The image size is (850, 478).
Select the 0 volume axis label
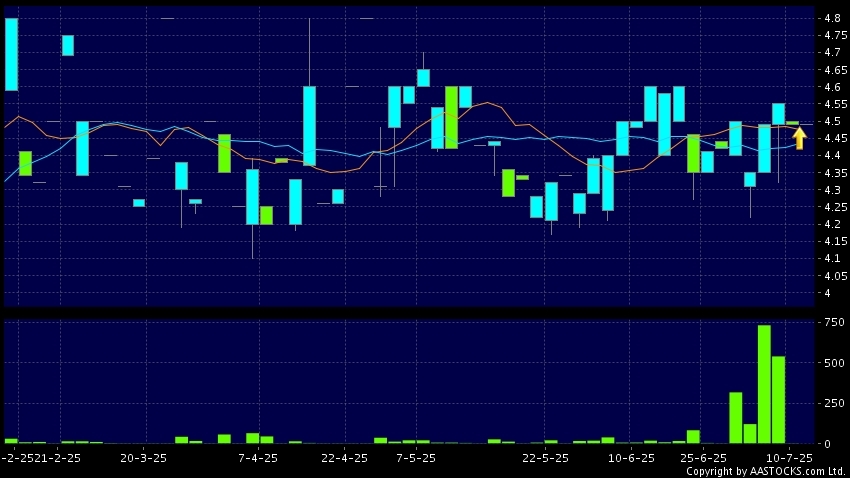coord(827,444)
